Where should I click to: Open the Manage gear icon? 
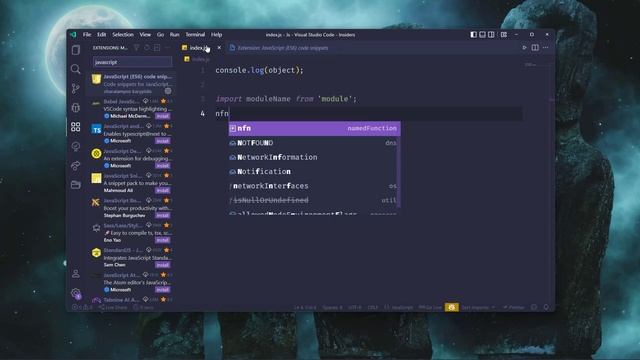click(76, 293)
